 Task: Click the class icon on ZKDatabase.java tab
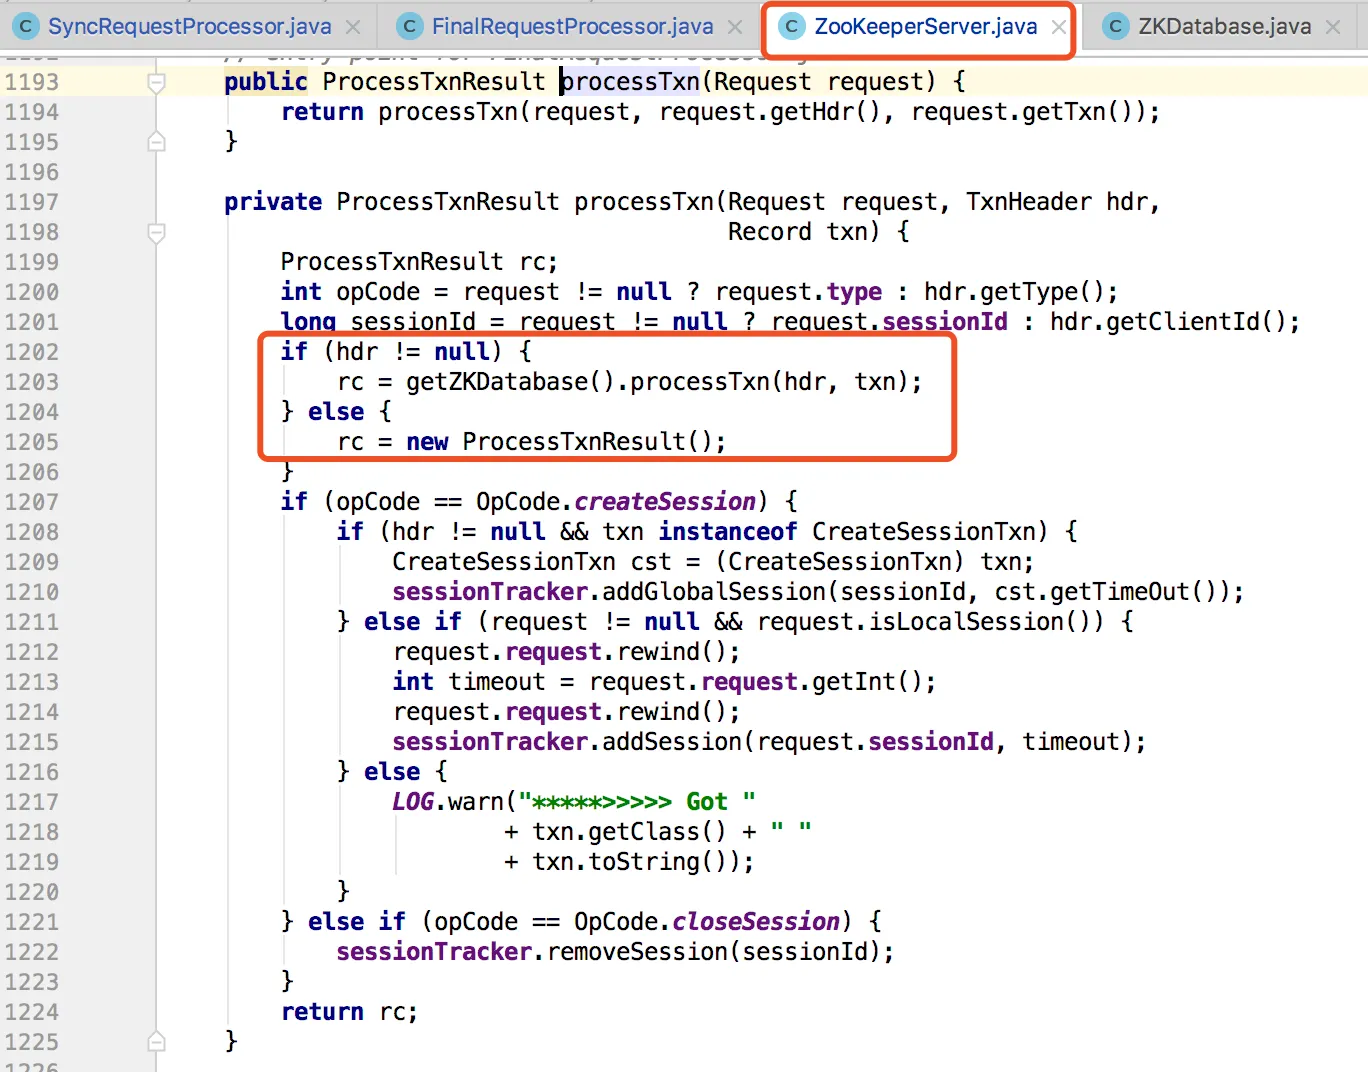[1115, 27]
